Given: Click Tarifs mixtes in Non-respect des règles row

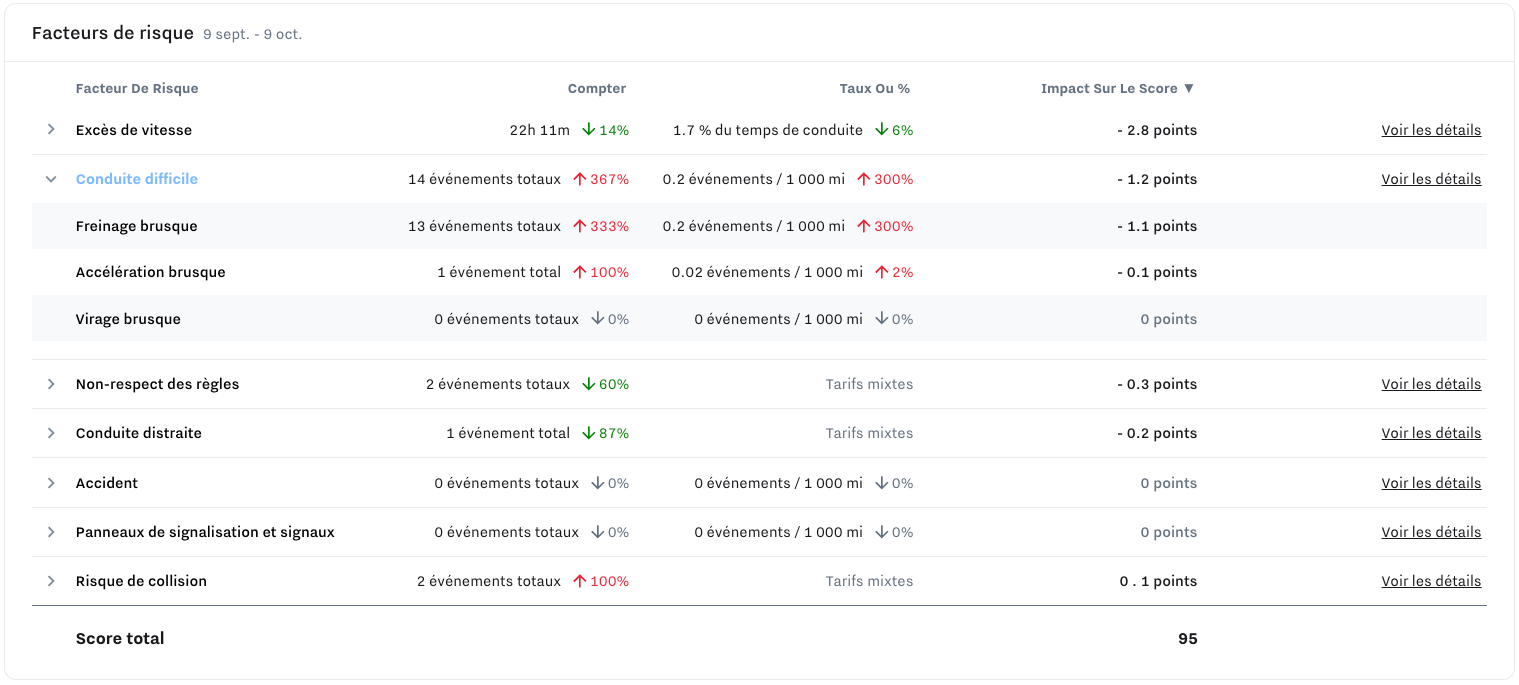Looking at the screenshot, I should tap(869, 384).
